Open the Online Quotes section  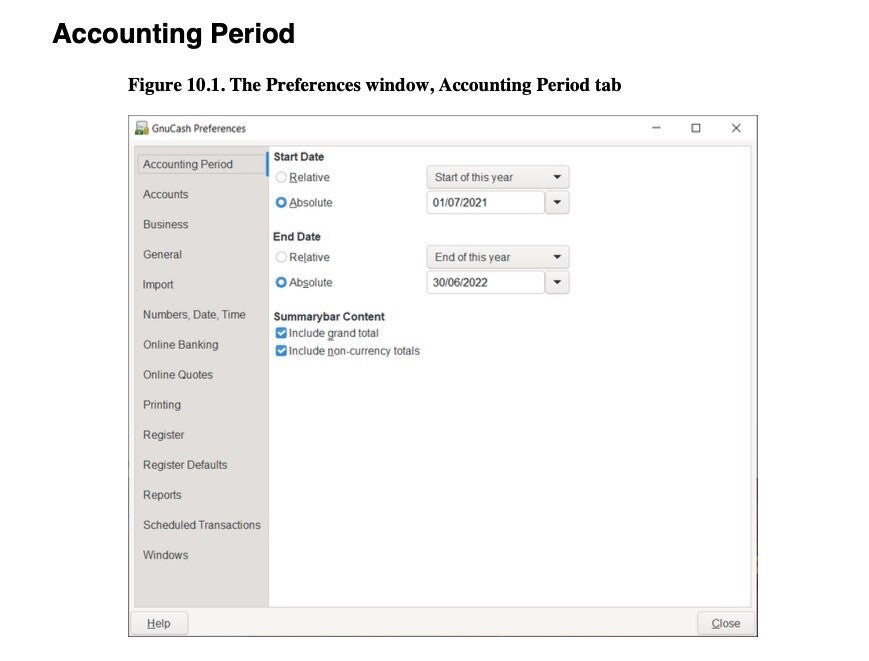[x=178, y=374]
